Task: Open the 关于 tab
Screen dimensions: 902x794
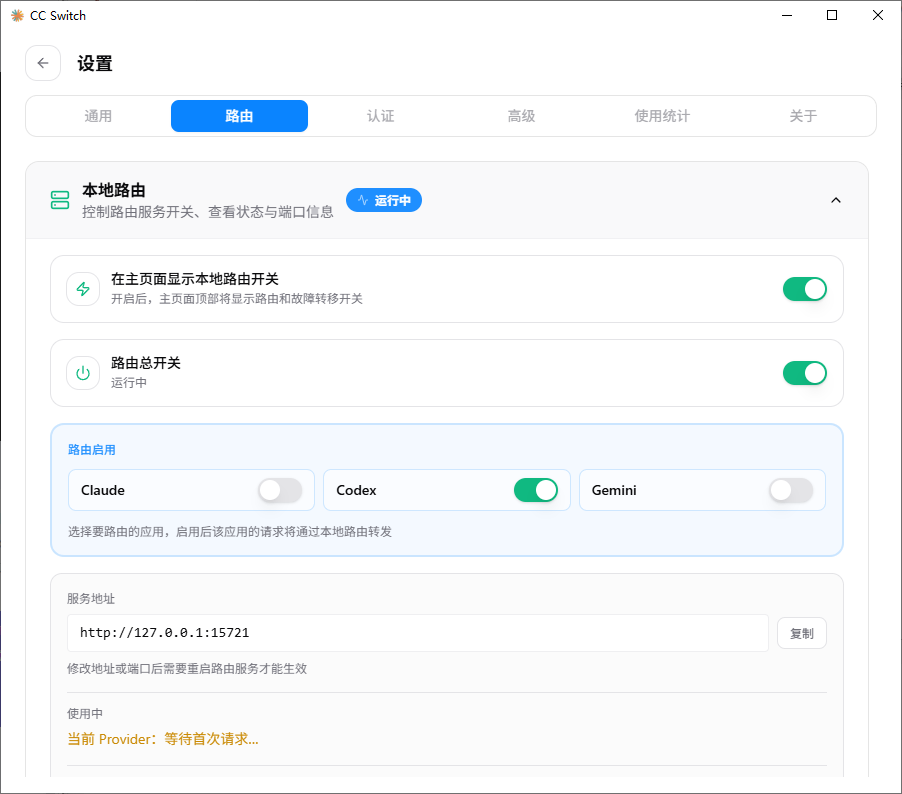Action: tap(803, 116)
